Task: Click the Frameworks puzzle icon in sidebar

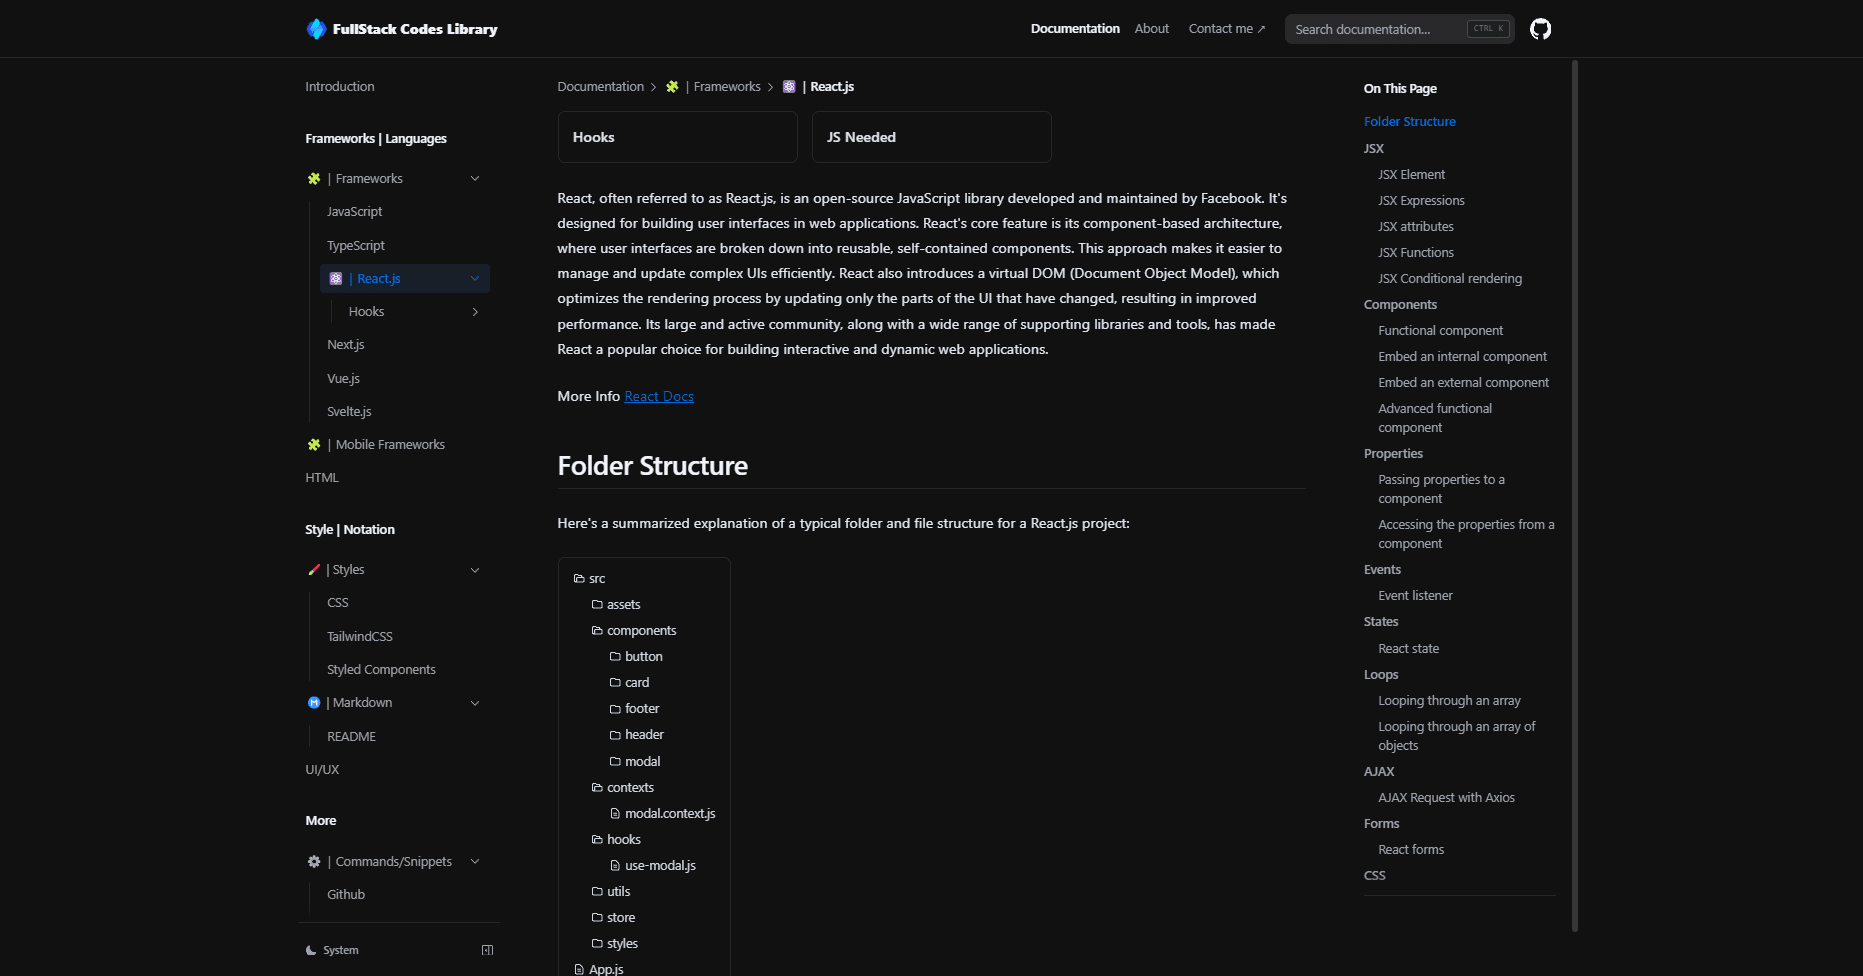Action: (x=314, y=179)
